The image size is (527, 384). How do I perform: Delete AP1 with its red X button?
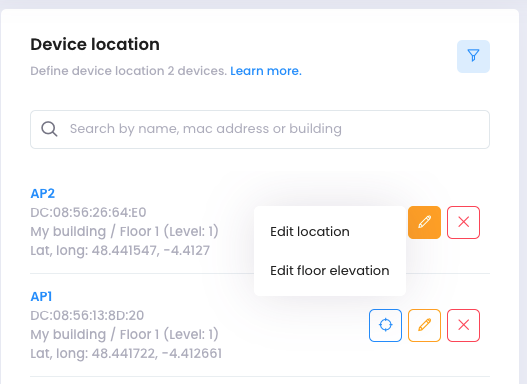(x=463, y=326)
